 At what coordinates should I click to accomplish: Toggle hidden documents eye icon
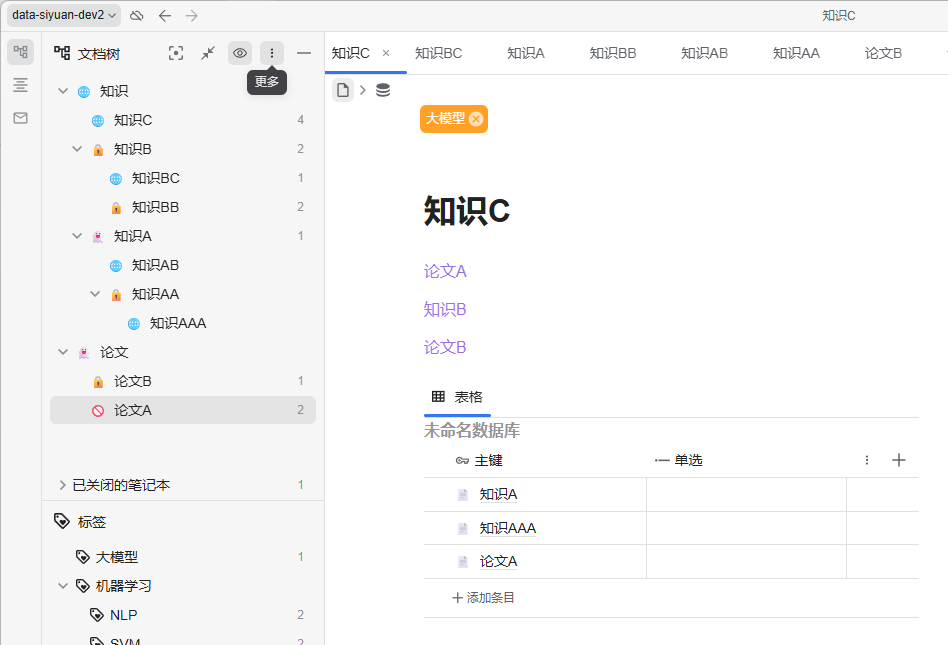tap(240, 53)
